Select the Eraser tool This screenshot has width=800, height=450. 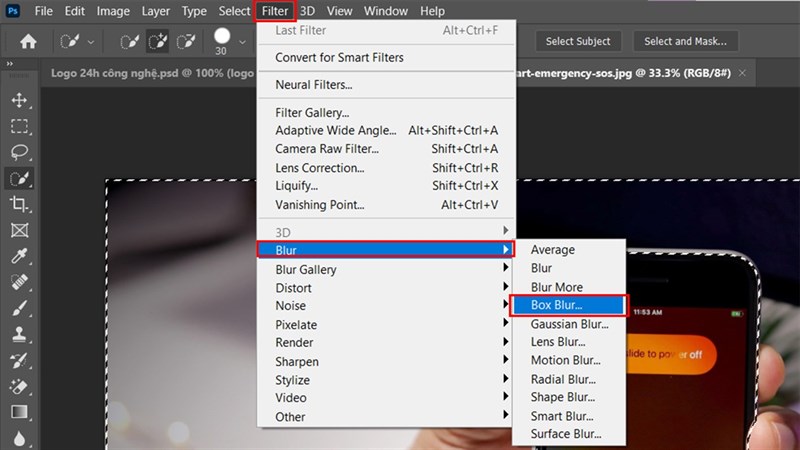19,386
